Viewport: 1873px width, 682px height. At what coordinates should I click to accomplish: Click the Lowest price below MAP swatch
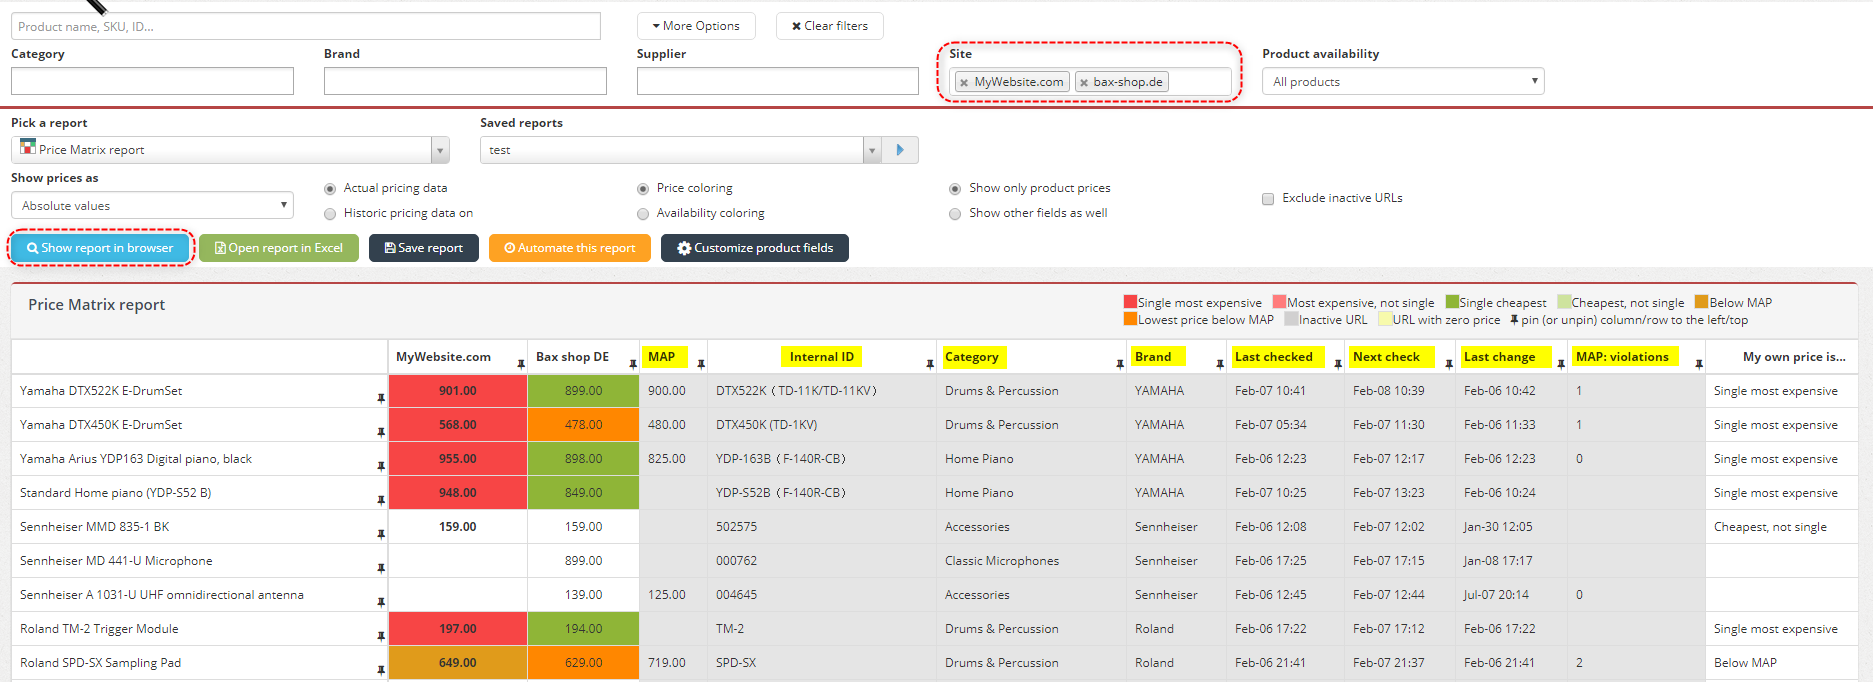coord(1130,319)
